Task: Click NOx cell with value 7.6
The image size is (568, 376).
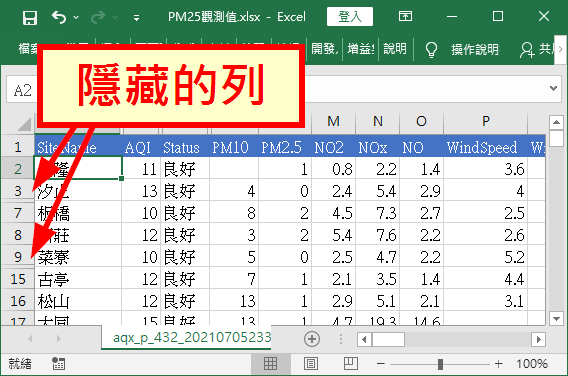Action: point(377,235)
